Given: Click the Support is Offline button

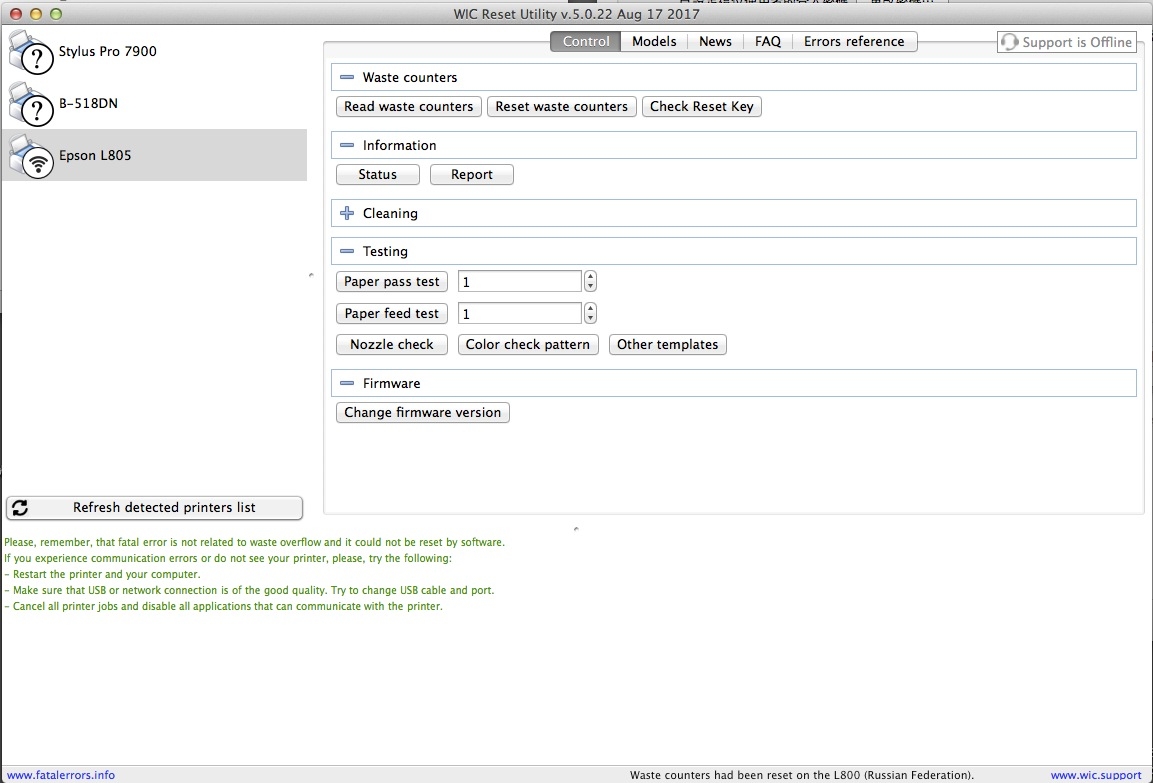Looking at the screenshot, I should click(x=1067, y=42).
